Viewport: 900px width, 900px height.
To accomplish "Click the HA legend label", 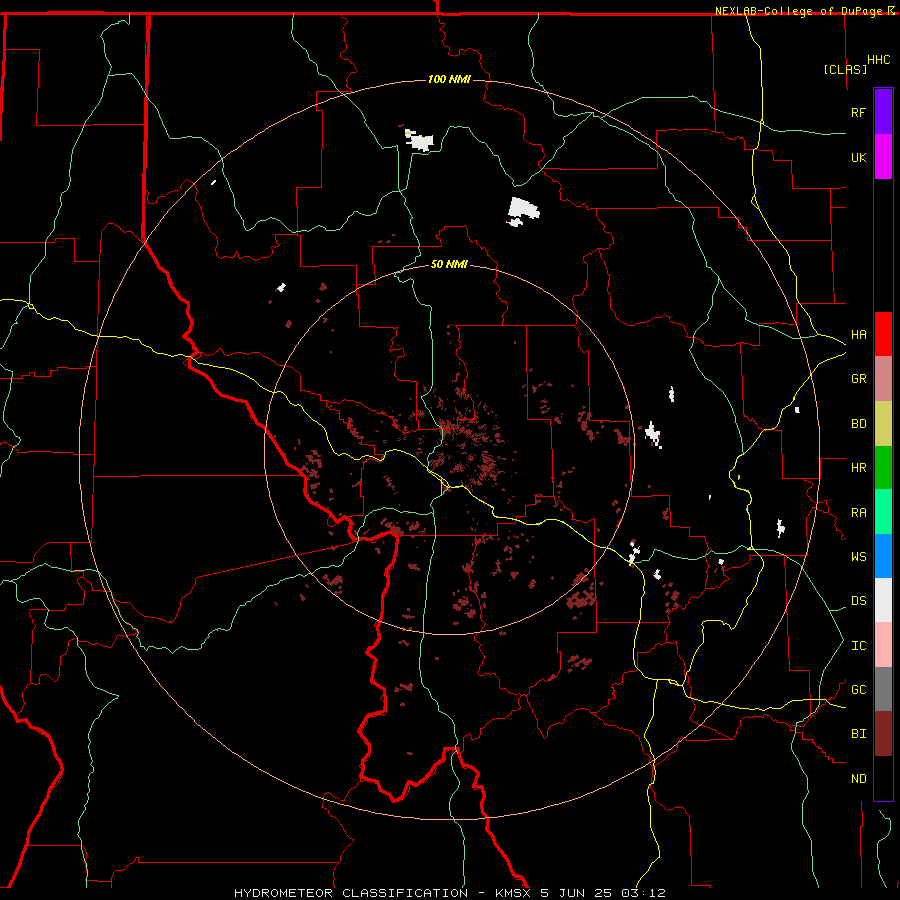I will click(x=858, y=335).
